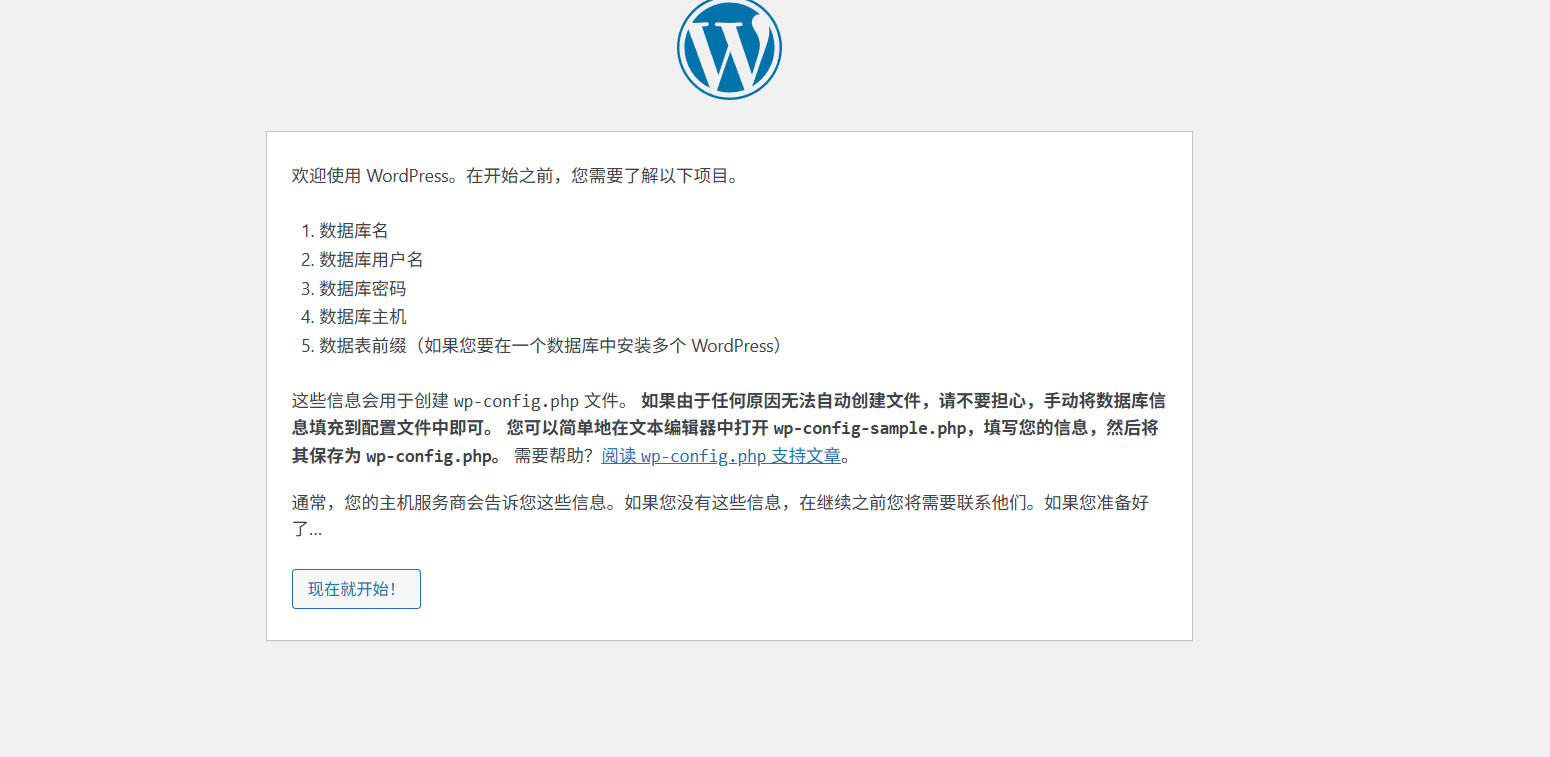
Task: Select the 数据库主机 list item
Action: point(362,317)
